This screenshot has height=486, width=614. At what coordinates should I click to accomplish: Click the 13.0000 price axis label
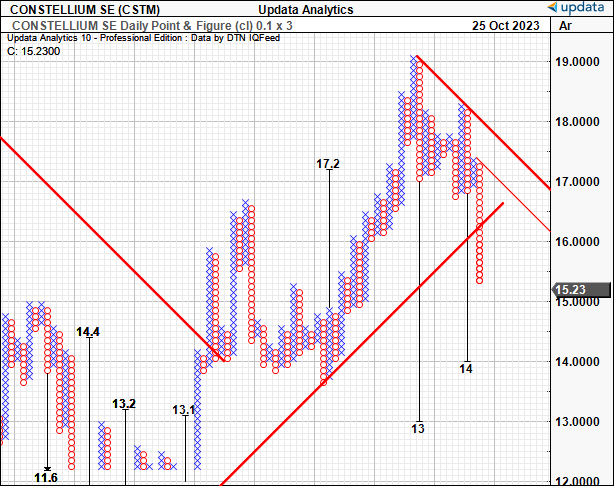click(577, 422)
